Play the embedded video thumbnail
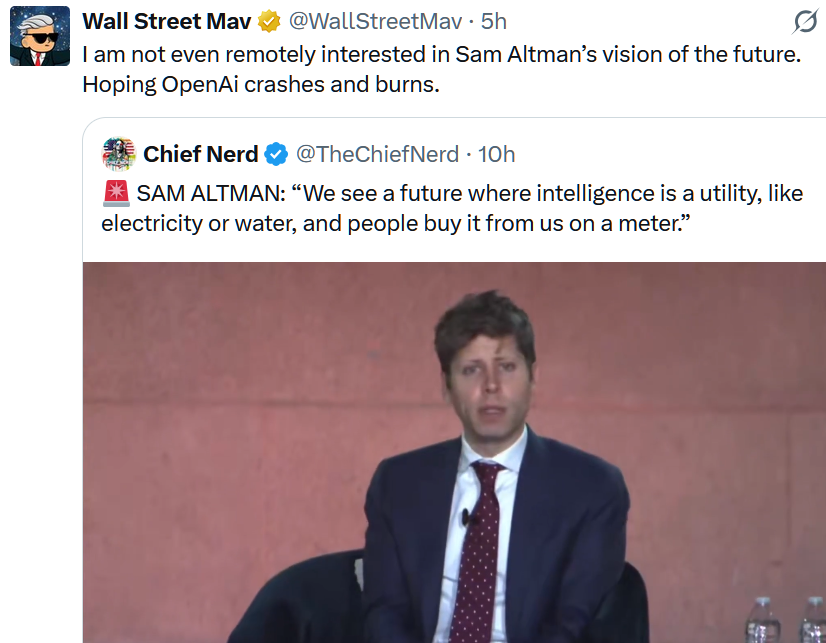 coord(454,452)
